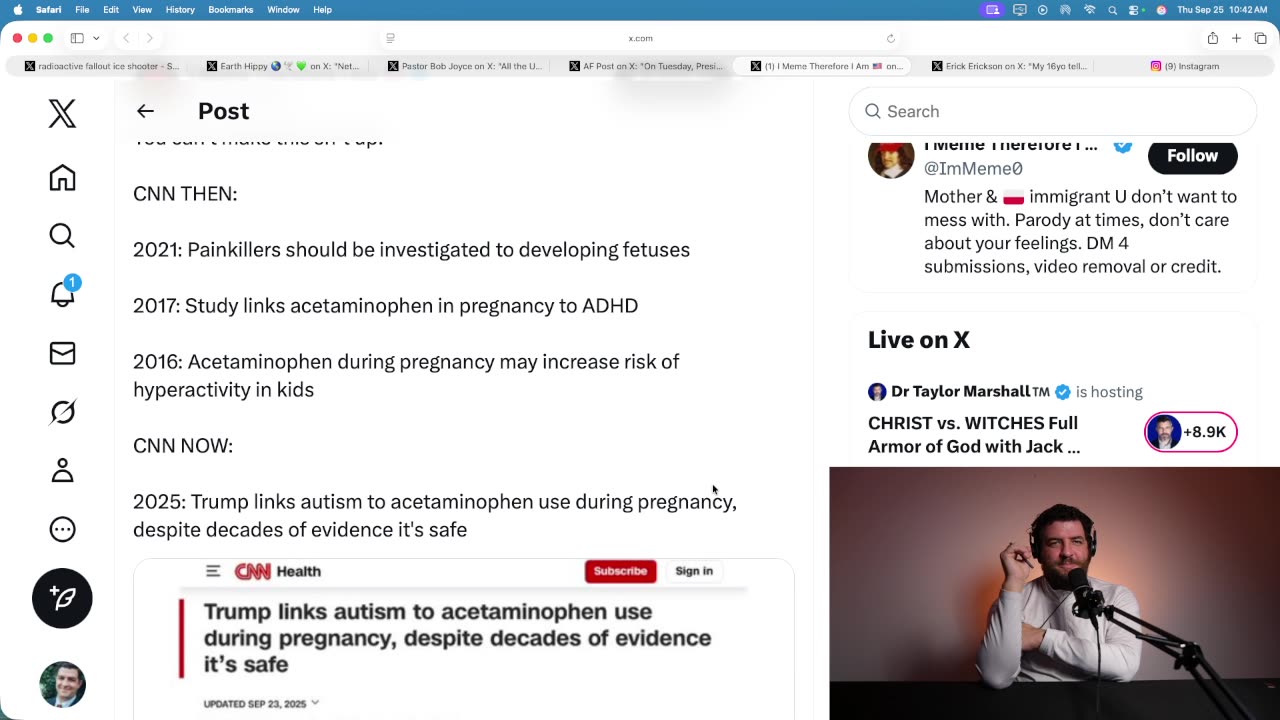
Task: Open the tab group dropdown arrow
Action: pyautogui.click(x=96, y=38)
